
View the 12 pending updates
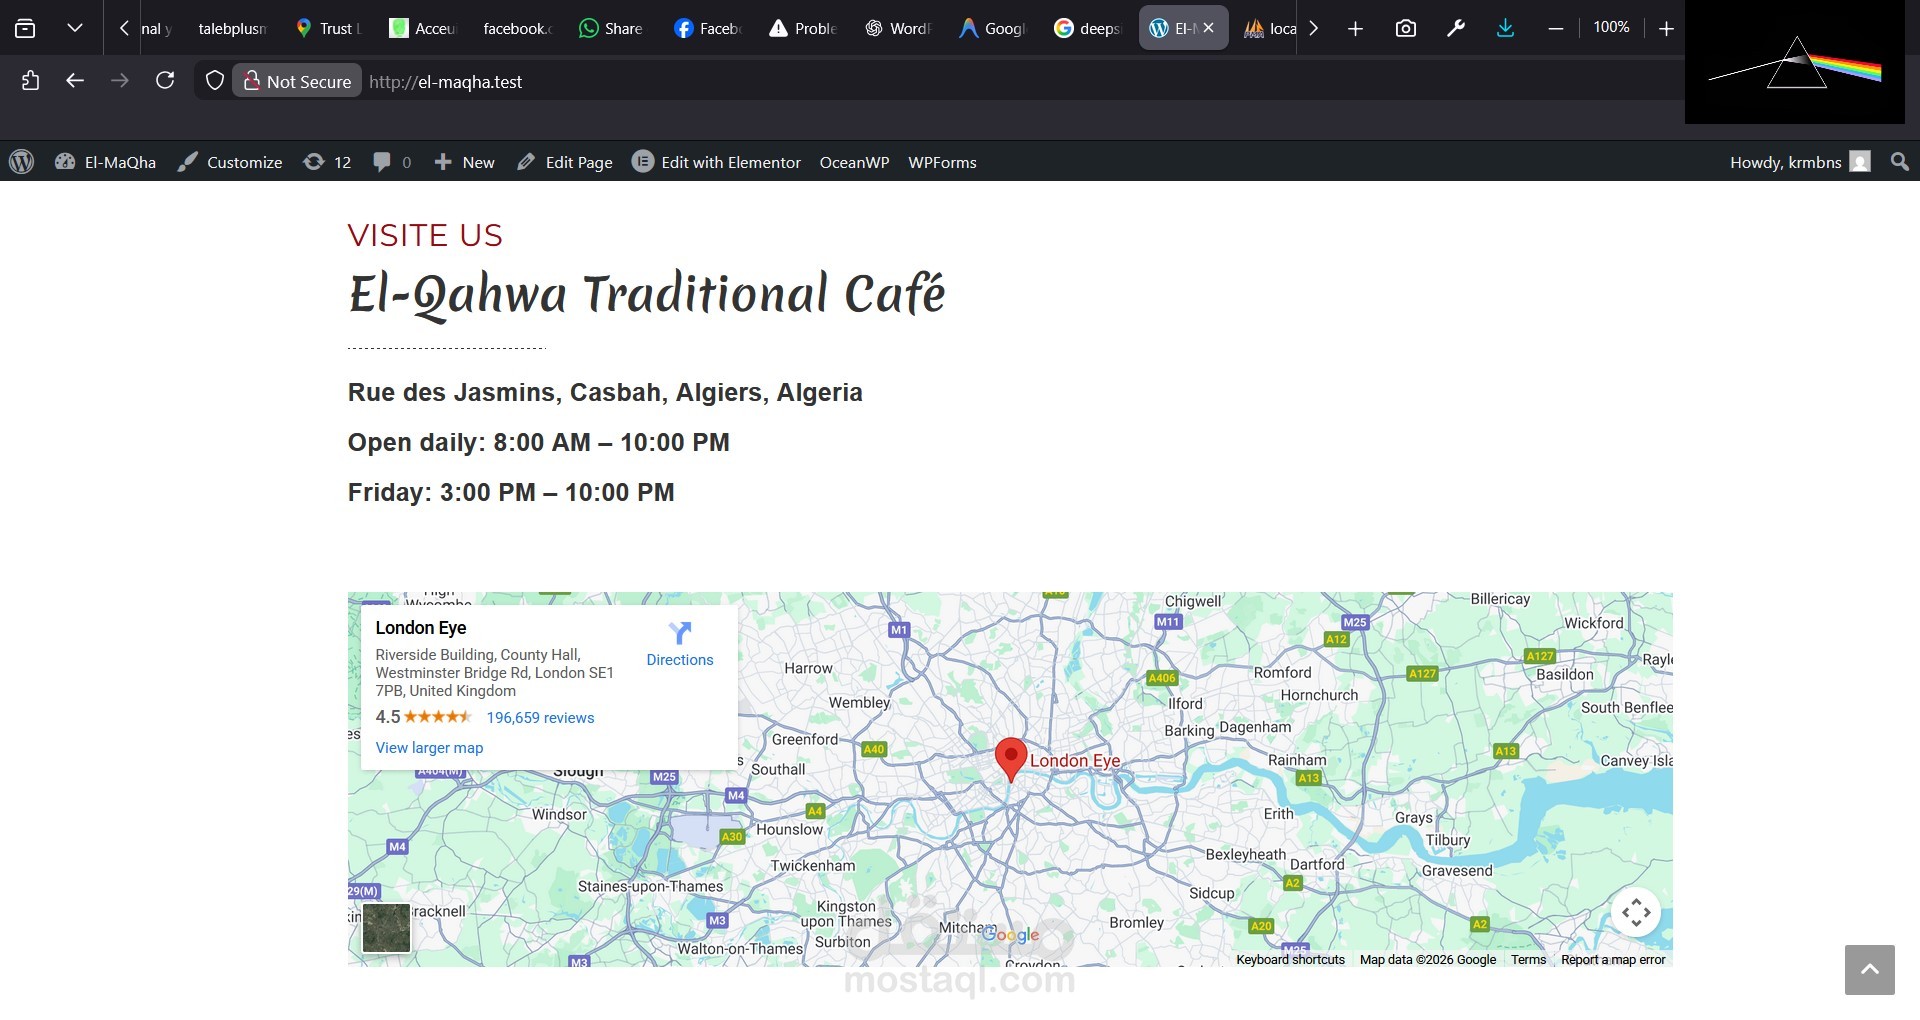pos(328,162)
